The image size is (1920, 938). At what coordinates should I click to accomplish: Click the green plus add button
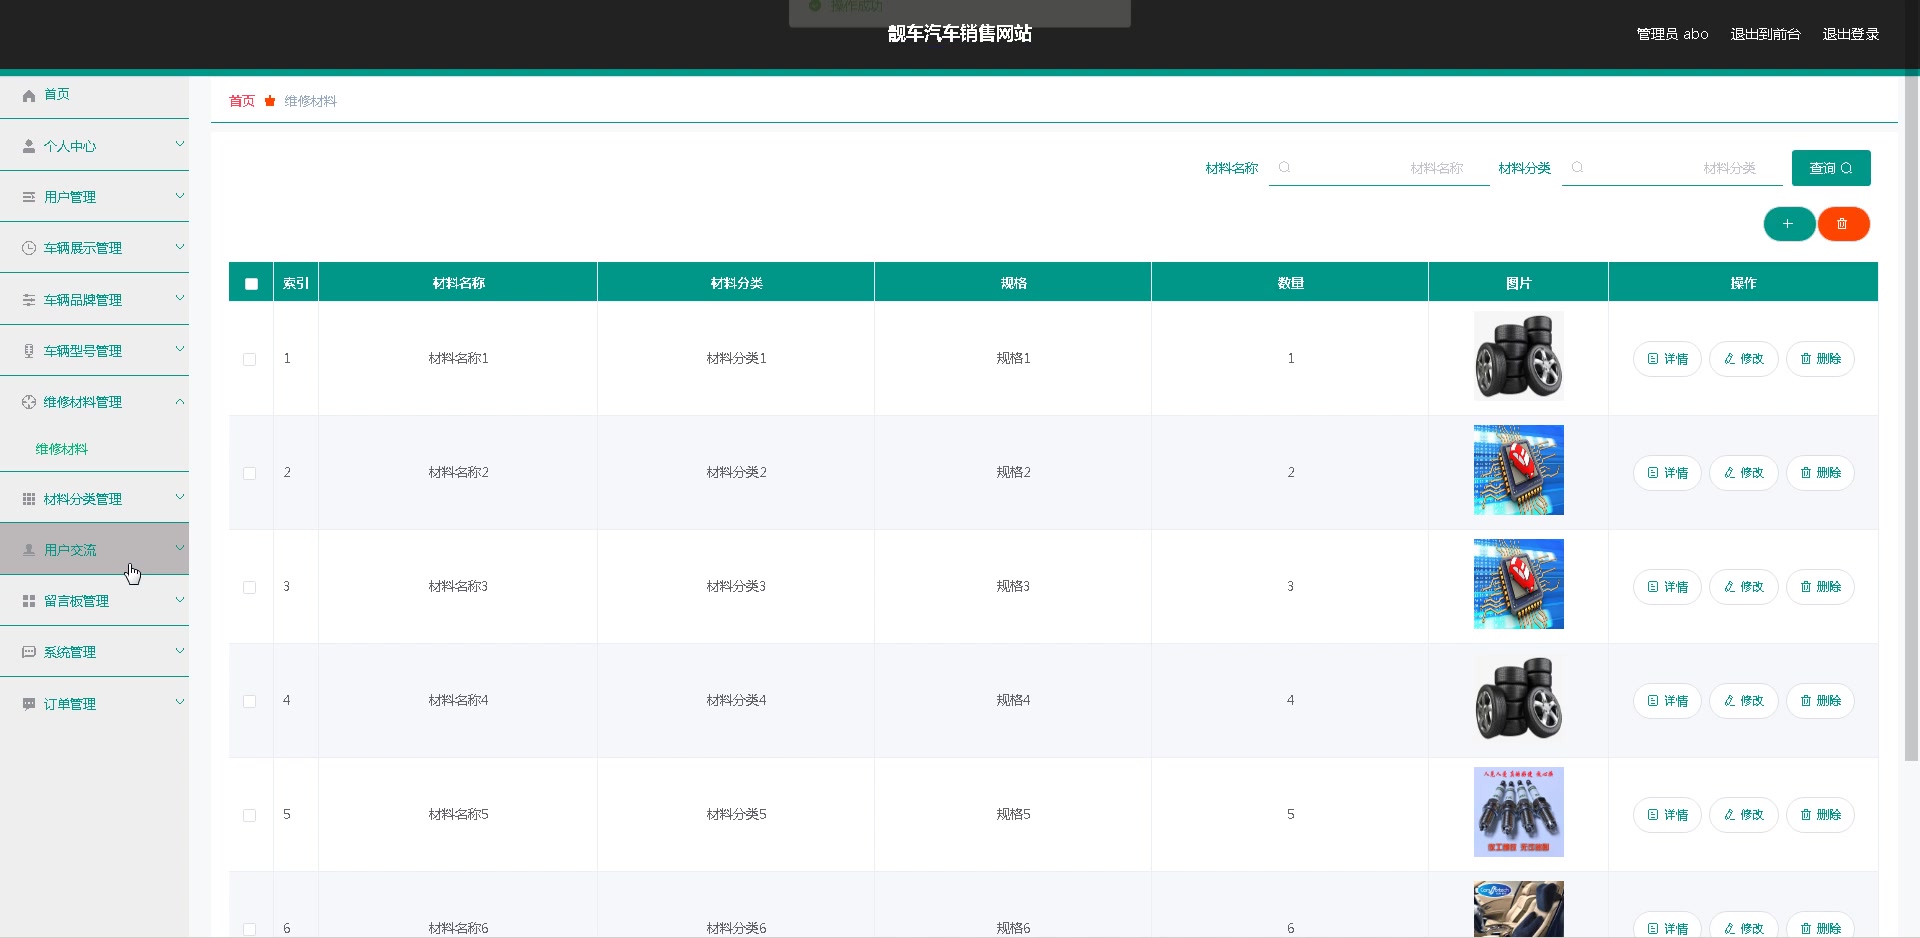pyautogui.click(x=1789, y=224)
